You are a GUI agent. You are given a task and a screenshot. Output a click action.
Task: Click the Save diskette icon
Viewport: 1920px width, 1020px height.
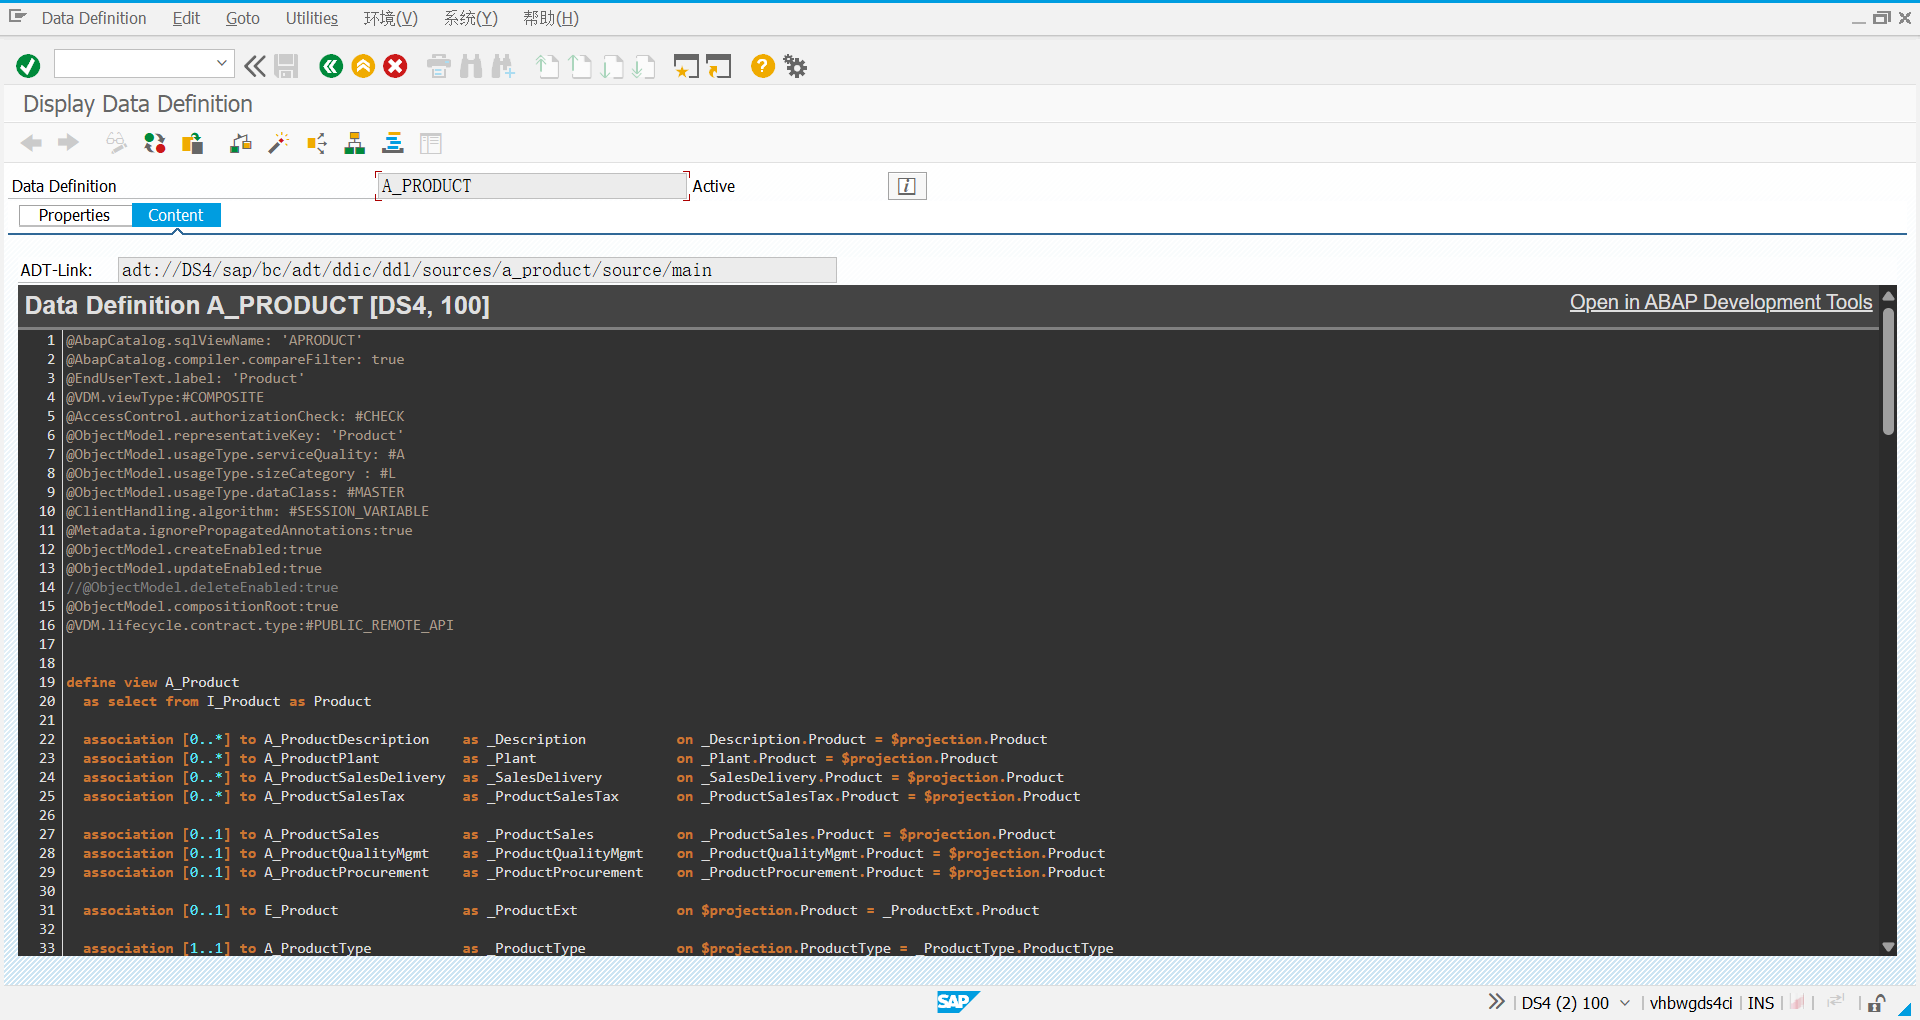point(286,66)
